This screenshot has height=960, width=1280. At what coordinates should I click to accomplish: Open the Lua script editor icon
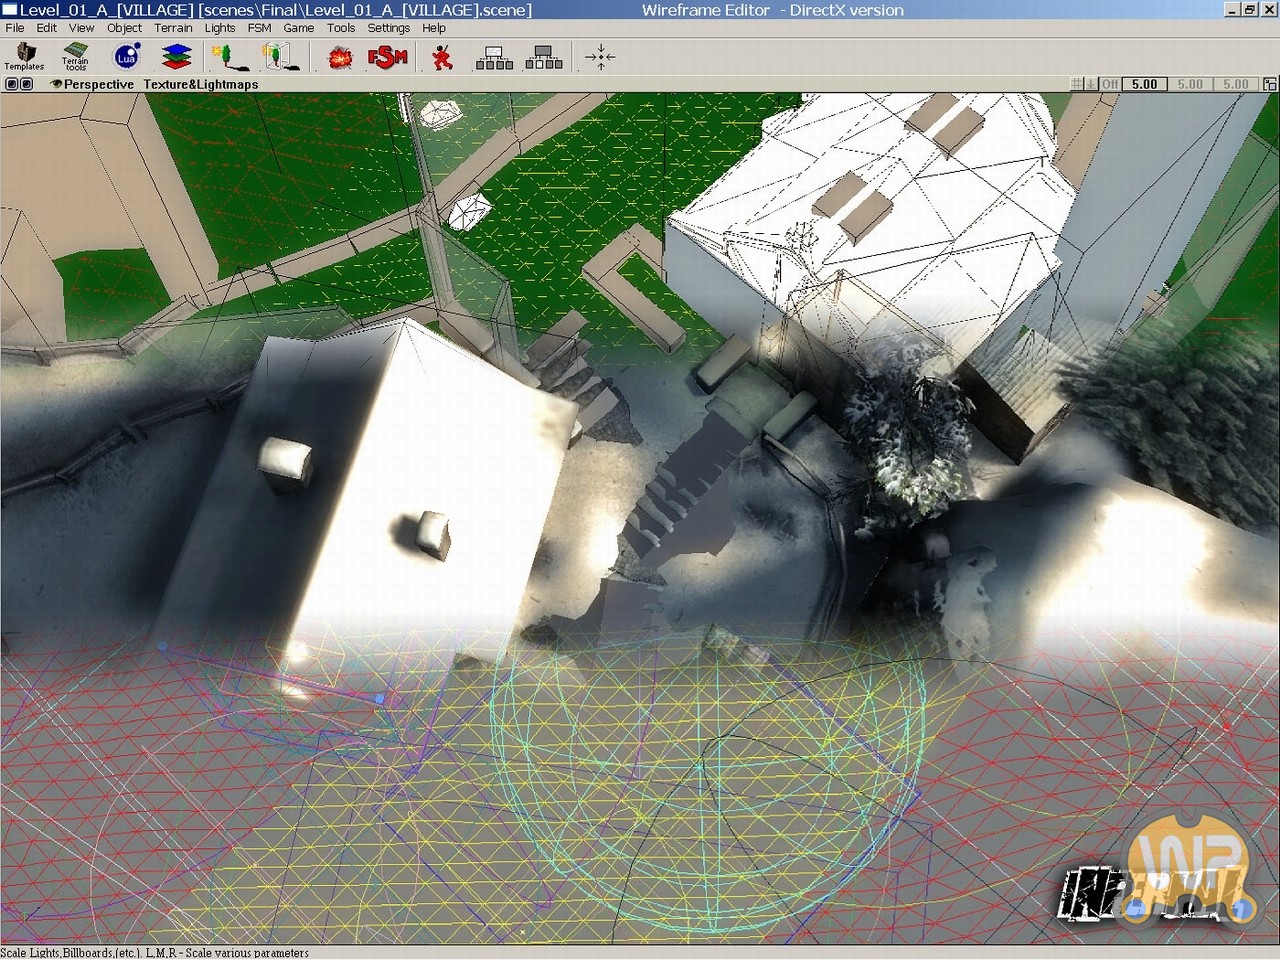point(127,57)
